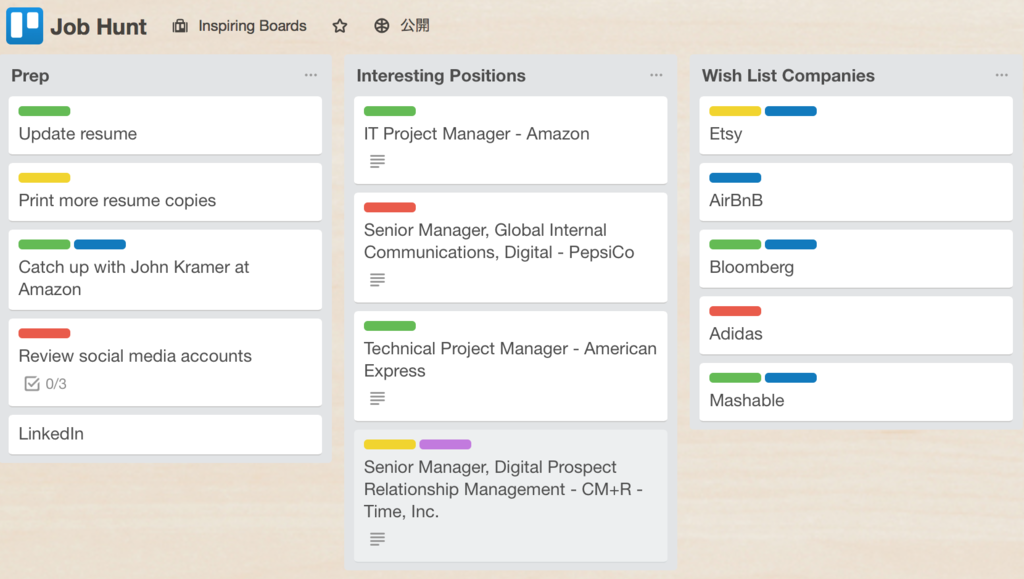
Task: Open the Update resume card
Action: [165, 125]
